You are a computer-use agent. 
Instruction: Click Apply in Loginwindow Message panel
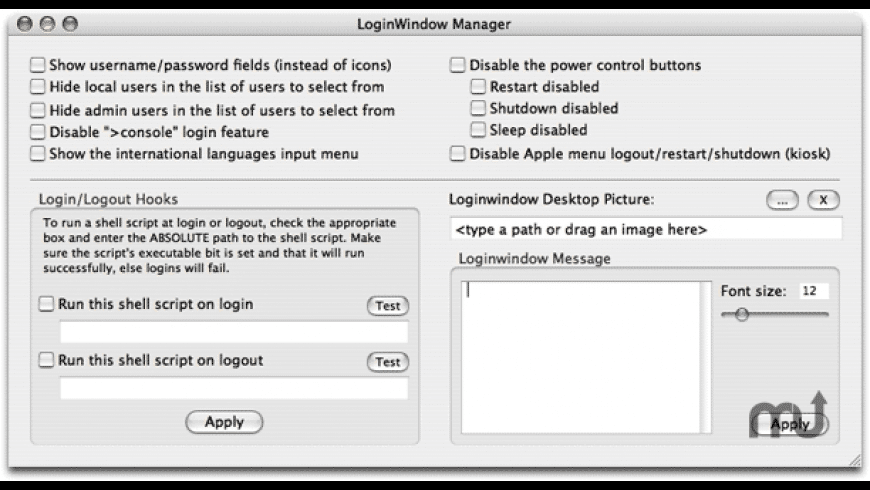(790, 425)
